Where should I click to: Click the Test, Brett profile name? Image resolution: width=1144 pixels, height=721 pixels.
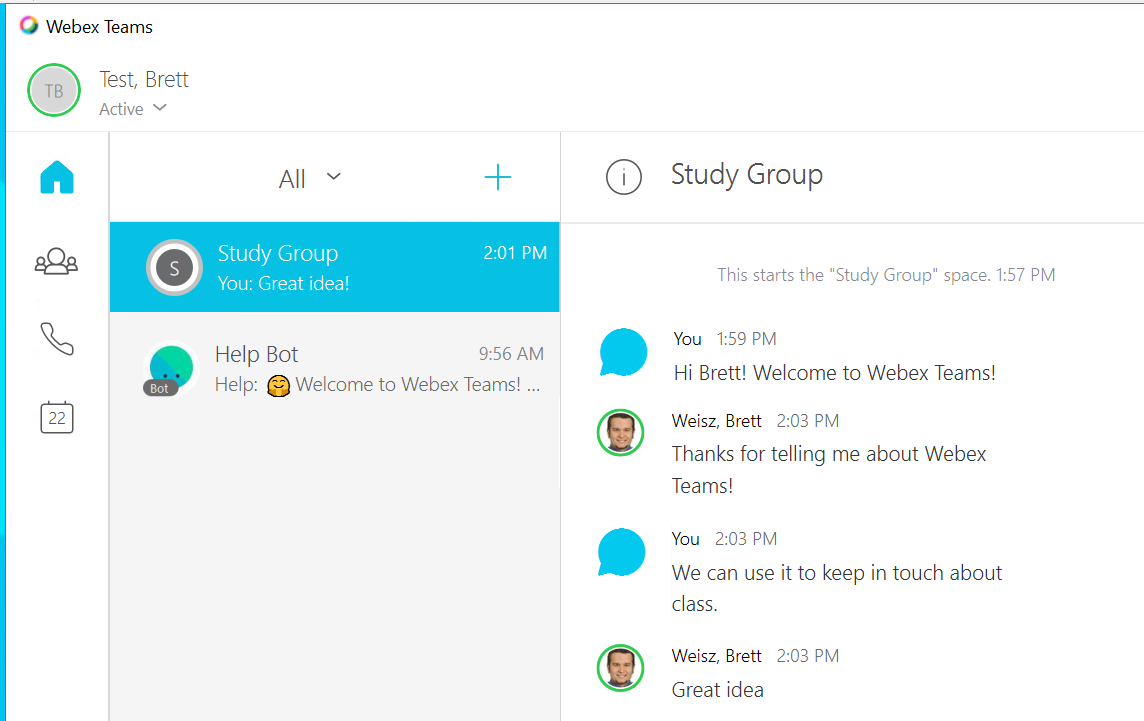144,80
